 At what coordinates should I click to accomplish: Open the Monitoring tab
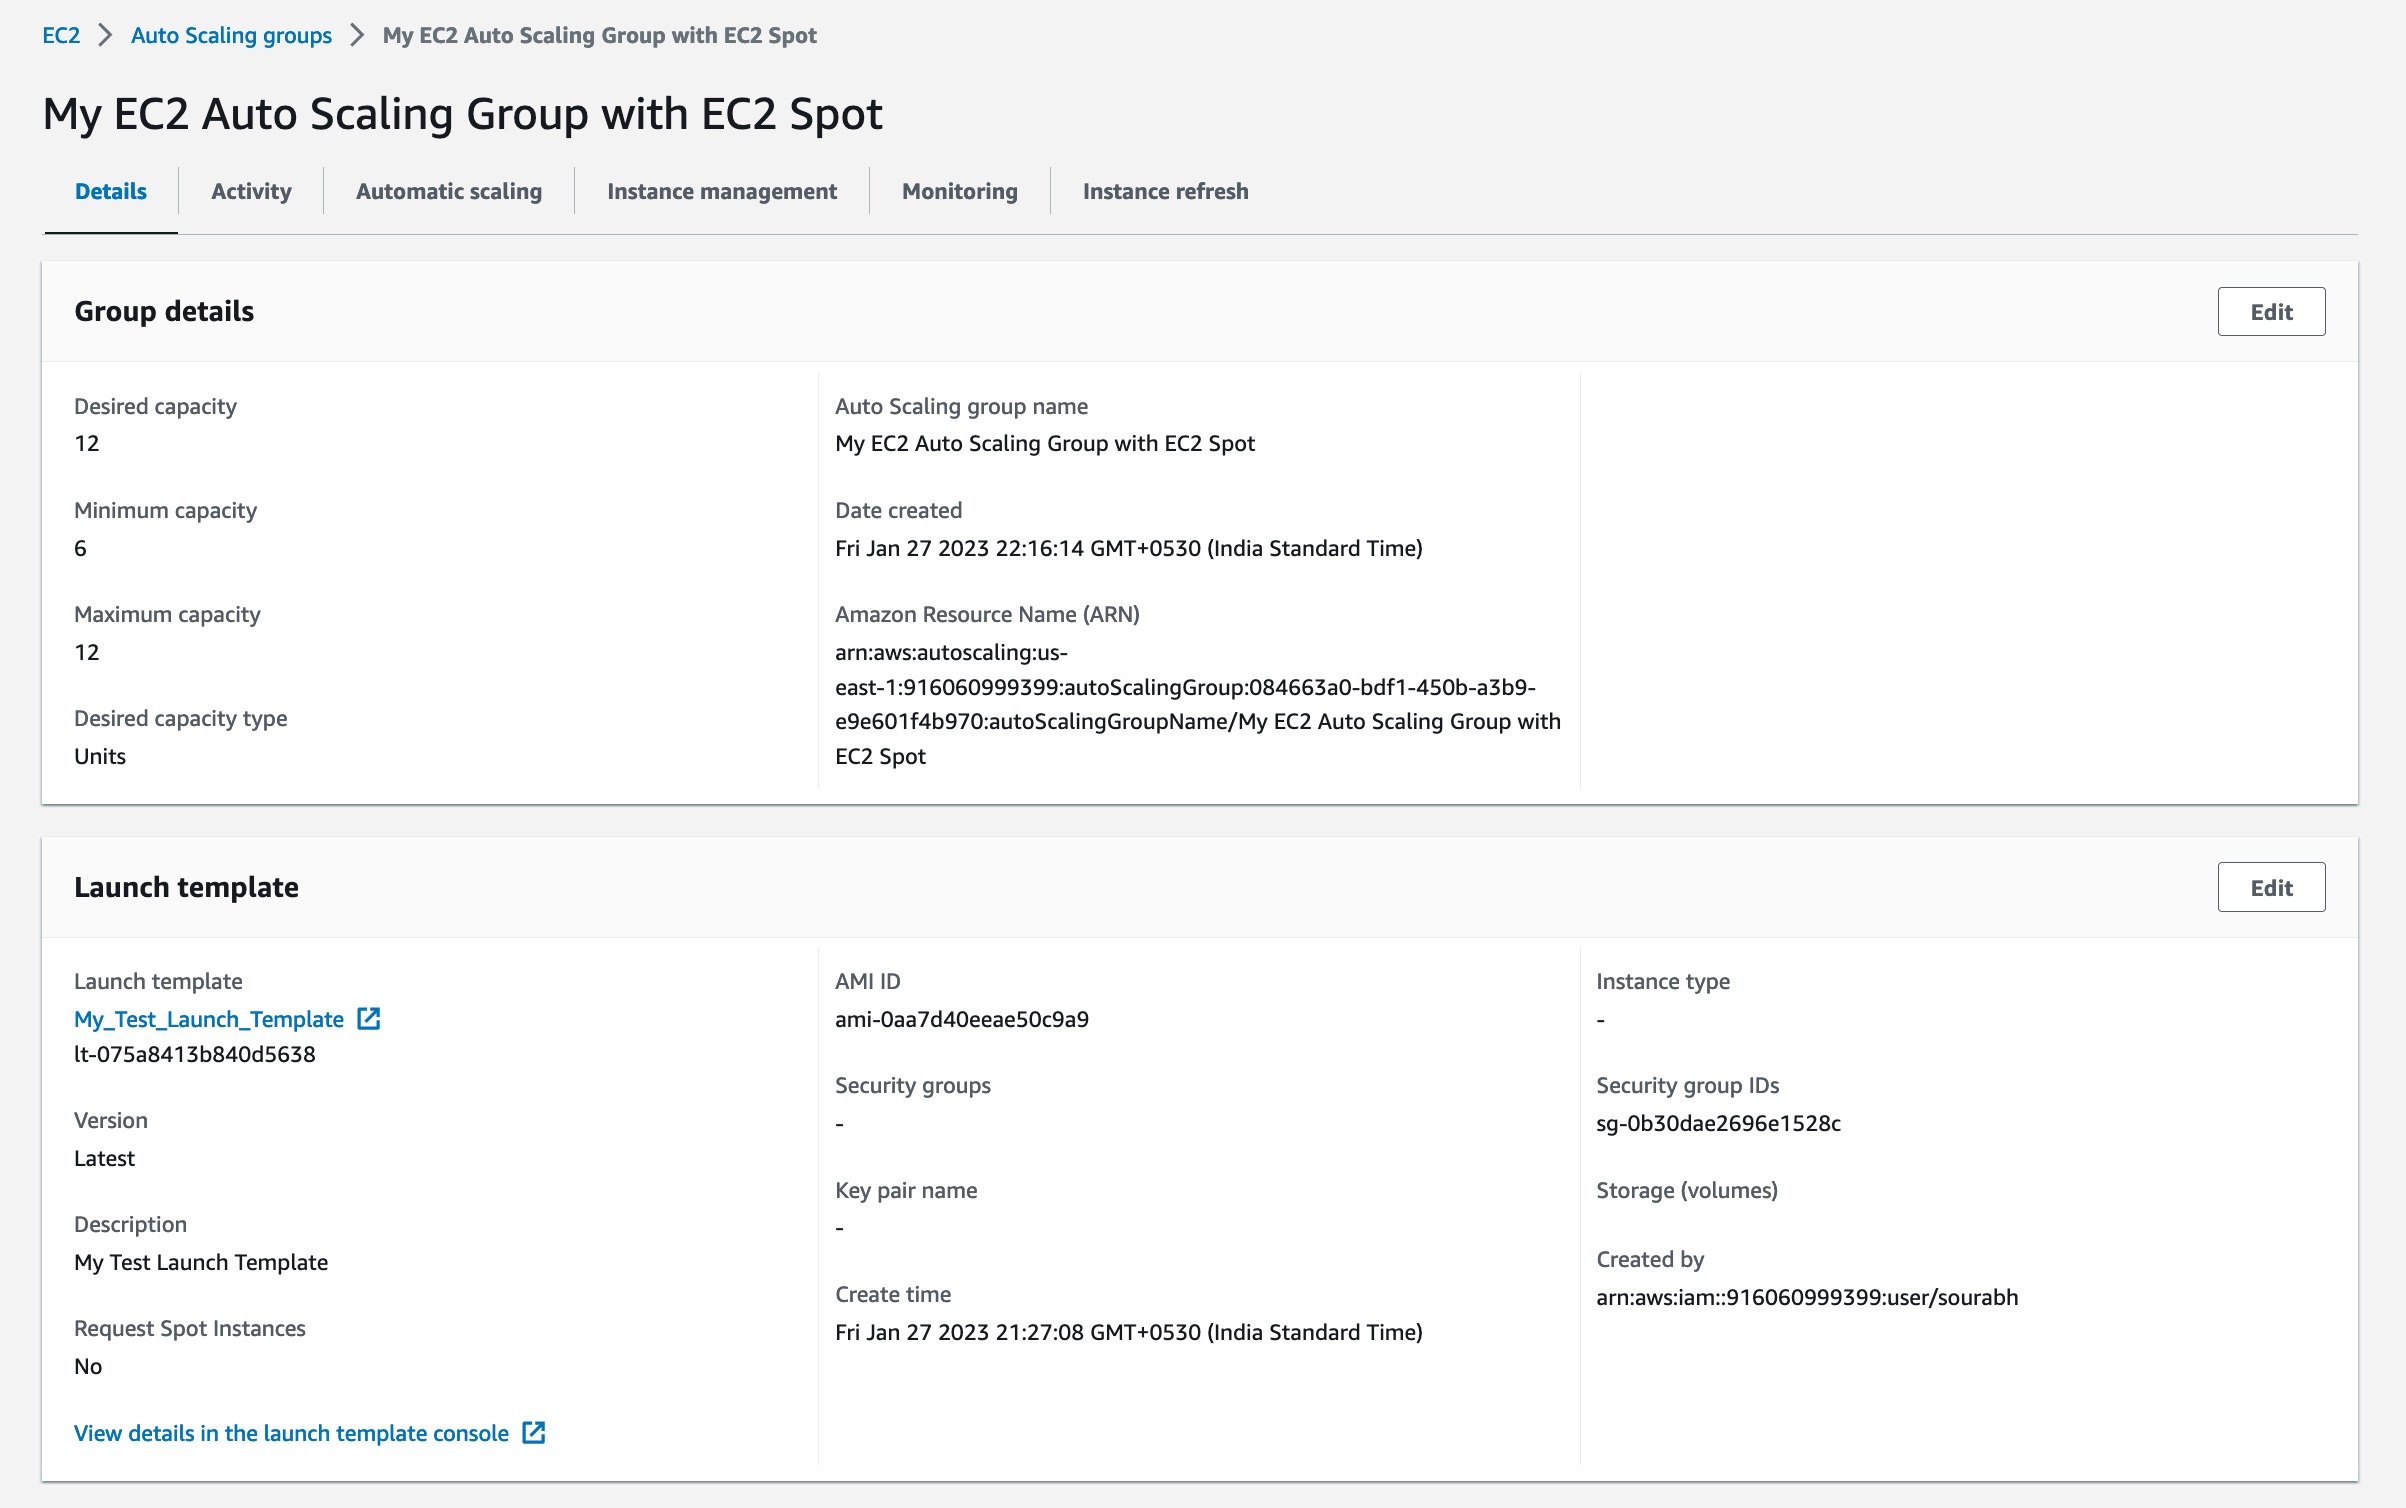click(x=958, y=190)
